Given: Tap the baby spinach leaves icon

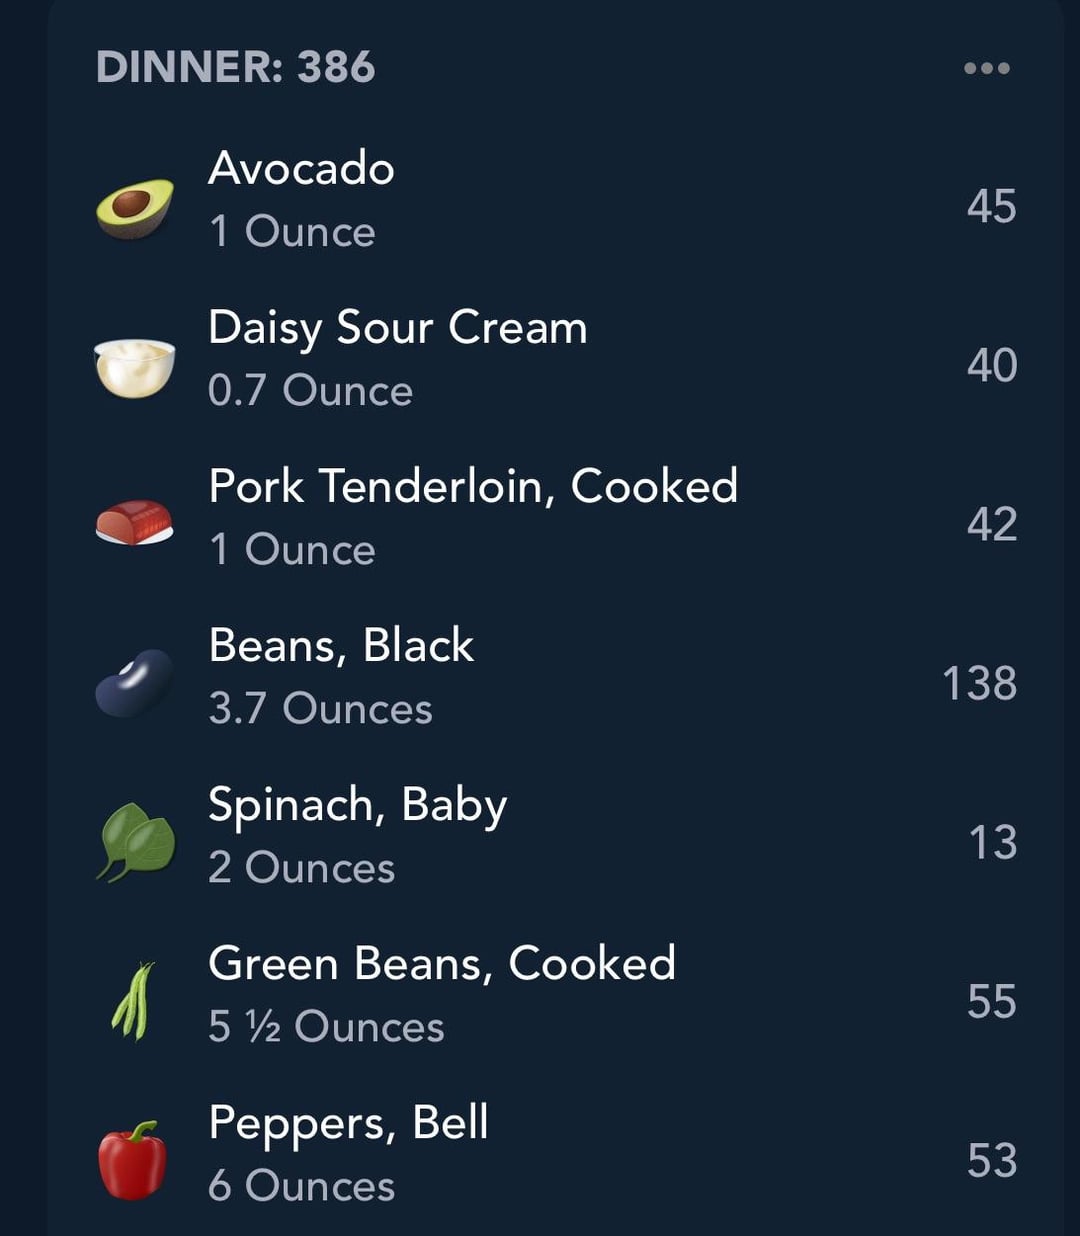Looking at the screenshot, I should coord(136,842).
